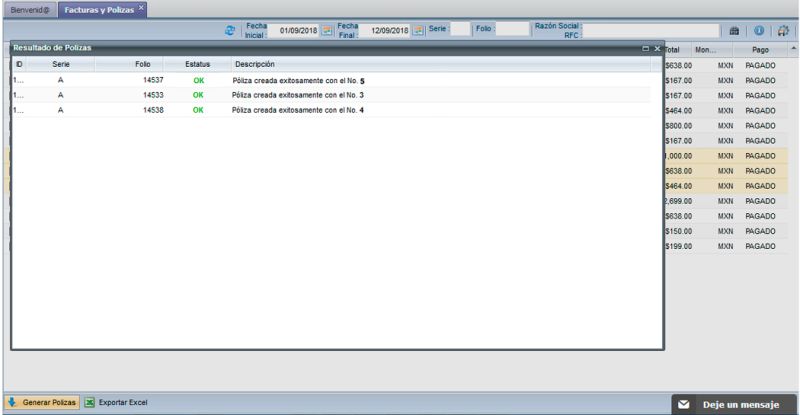Switch to the Bienvenid@ tab

coord(30,8)
